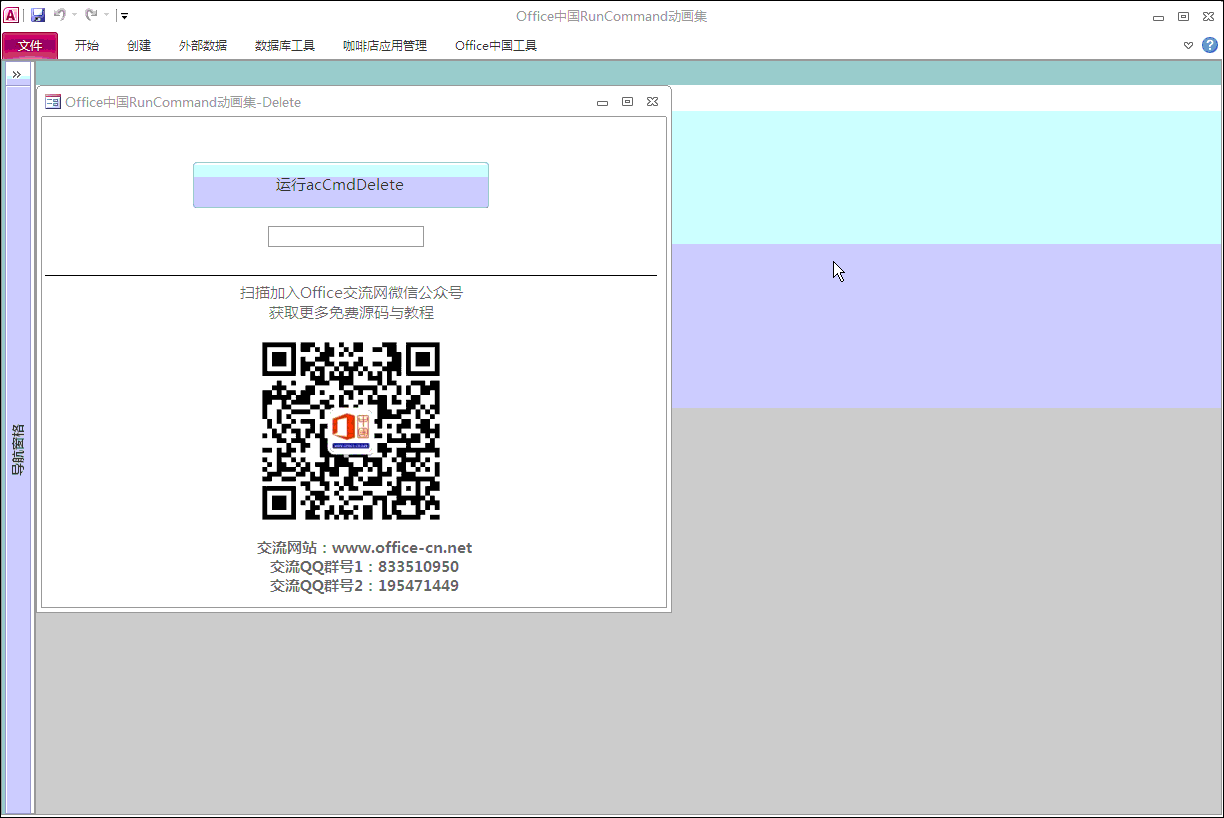Viewport: 1224px width, 818px height.
Task: Expand the navigation pane with » button
Action: point(17,74)
